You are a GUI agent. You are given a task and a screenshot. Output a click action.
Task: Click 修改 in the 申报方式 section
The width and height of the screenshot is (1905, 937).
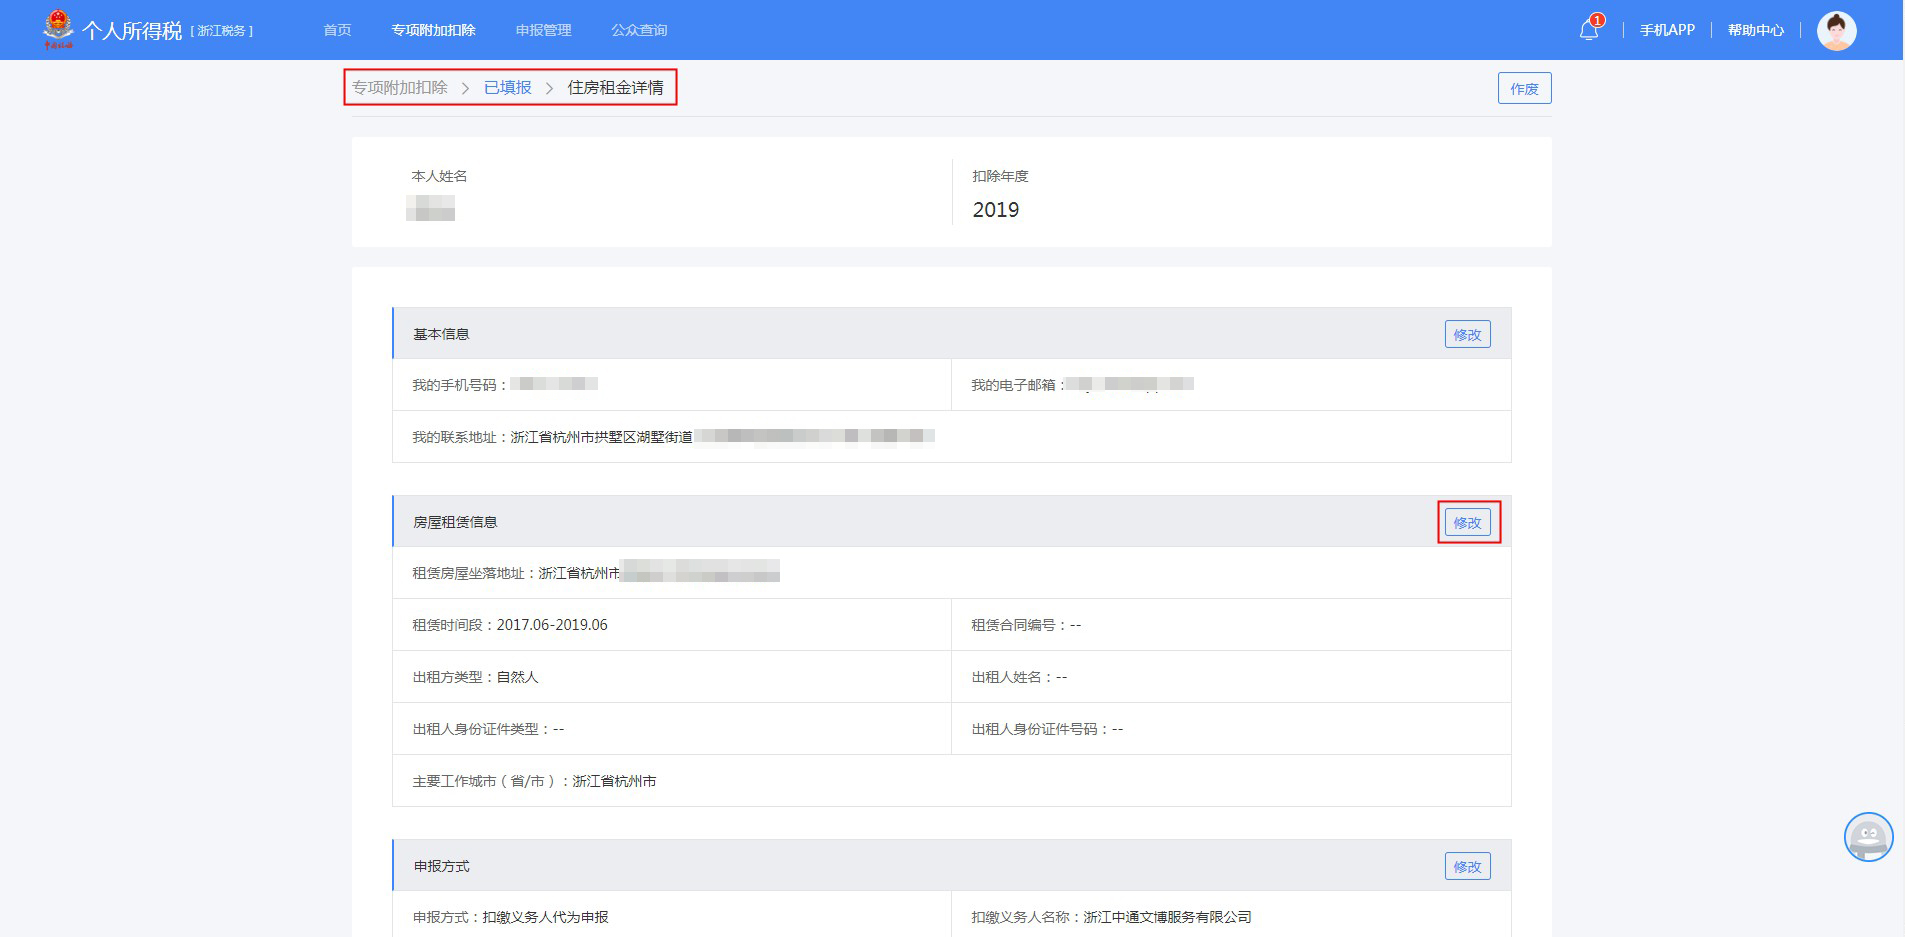tap(1467, 867)
